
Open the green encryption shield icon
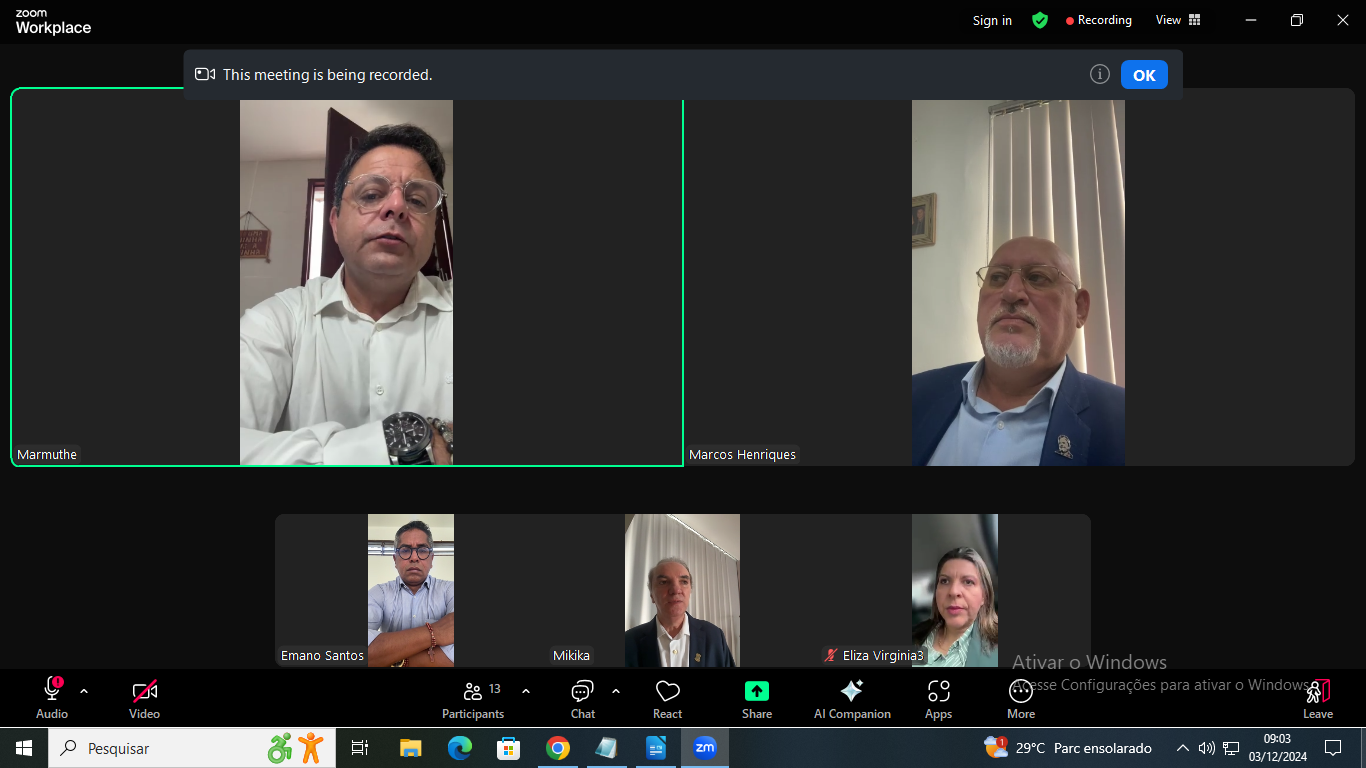(1040, 20)
